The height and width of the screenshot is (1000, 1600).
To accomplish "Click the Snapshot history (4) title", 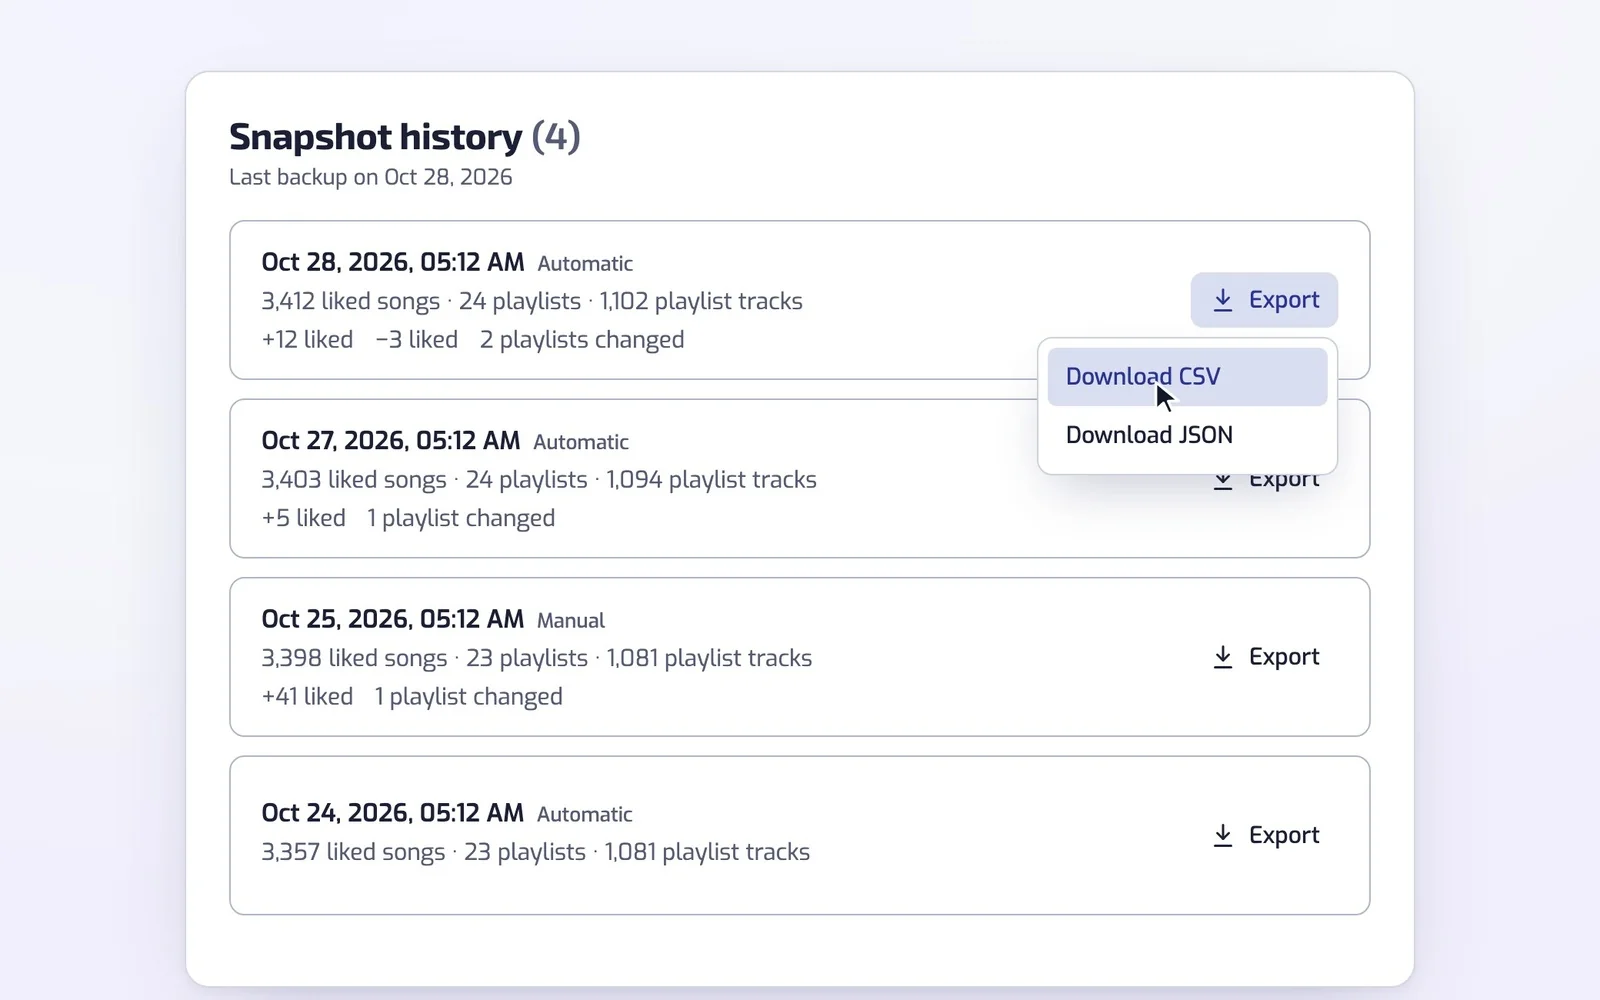I will pyautogui.click(x=405, y=137).
